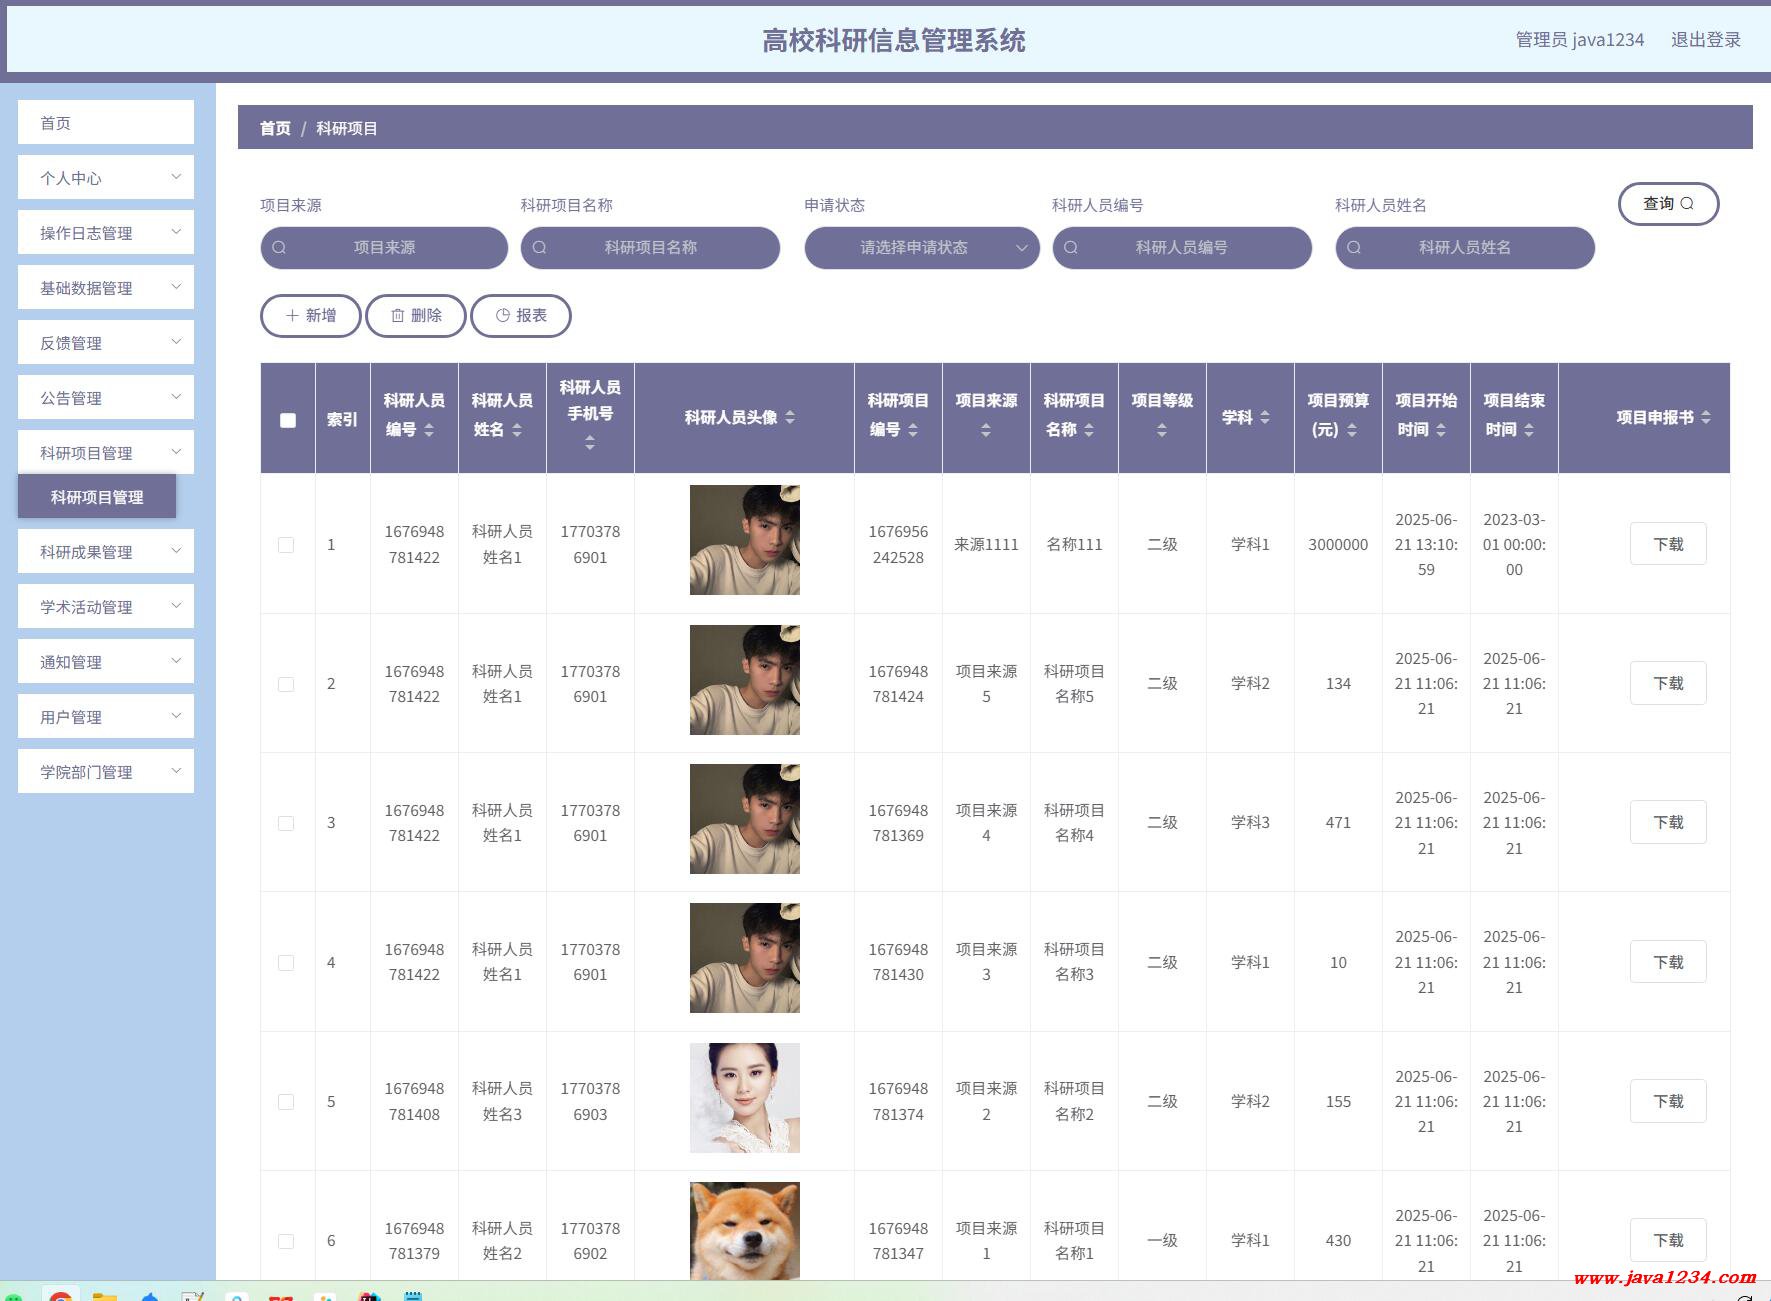This screenshot has width=1771, height=1301.
Task: Sort by 学科 column arrows
Action: click(1265, 418)
